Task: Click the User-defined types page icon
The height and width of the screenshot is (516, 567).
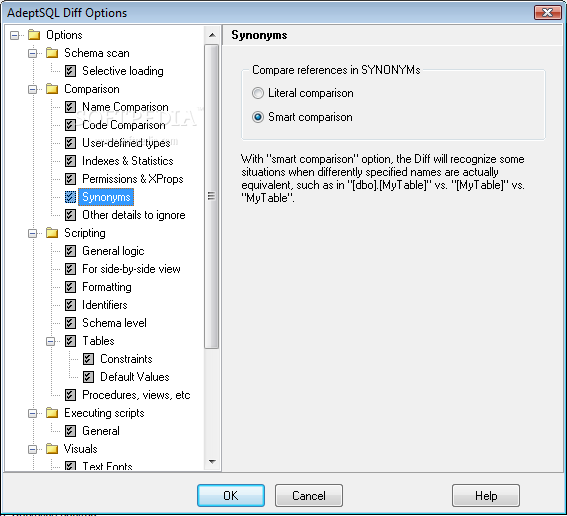Action: click(x=70, y=143)
